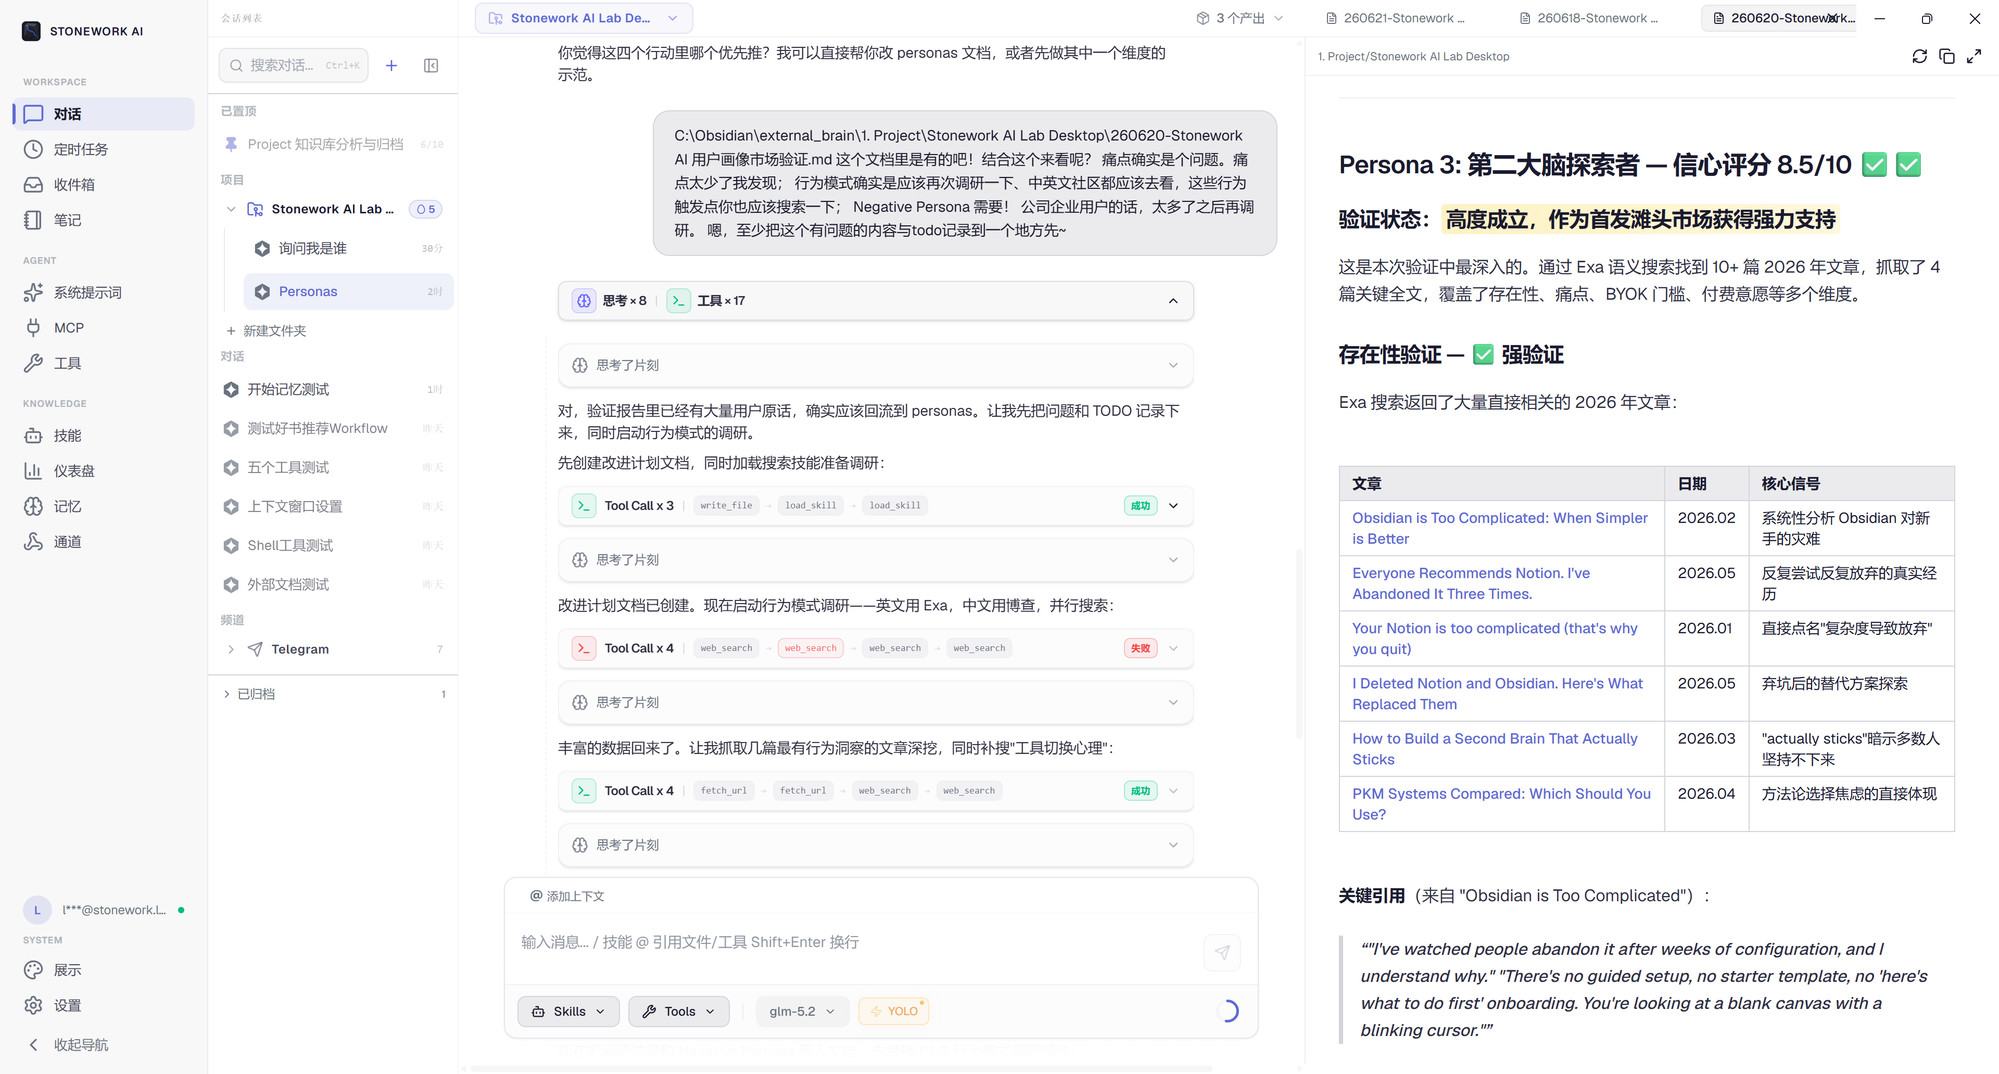Select the Personas conversation
This screenshot has width=1999, height=1074.
point(348,291)
